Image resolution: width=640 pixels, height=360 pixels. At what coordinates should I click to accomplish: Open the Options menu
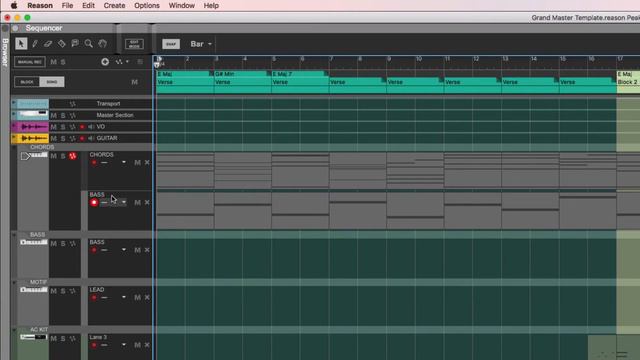[x=147, y=6]
